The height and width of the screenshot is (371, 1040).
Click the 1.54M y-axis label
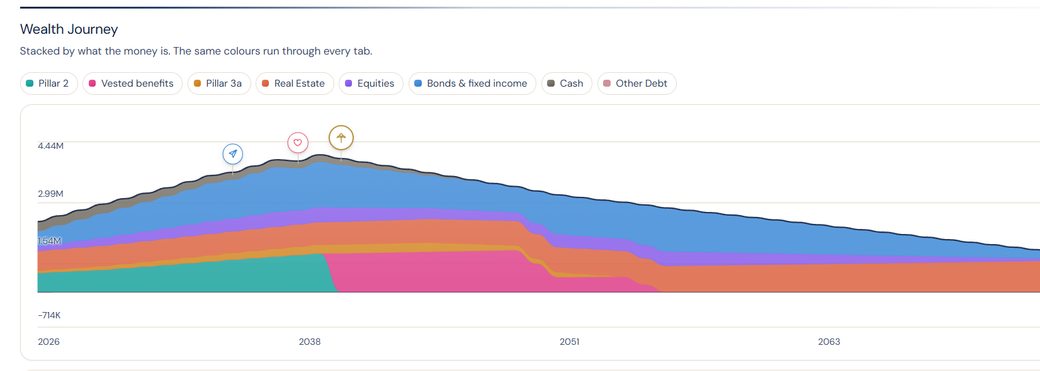[x=49, y=241]
